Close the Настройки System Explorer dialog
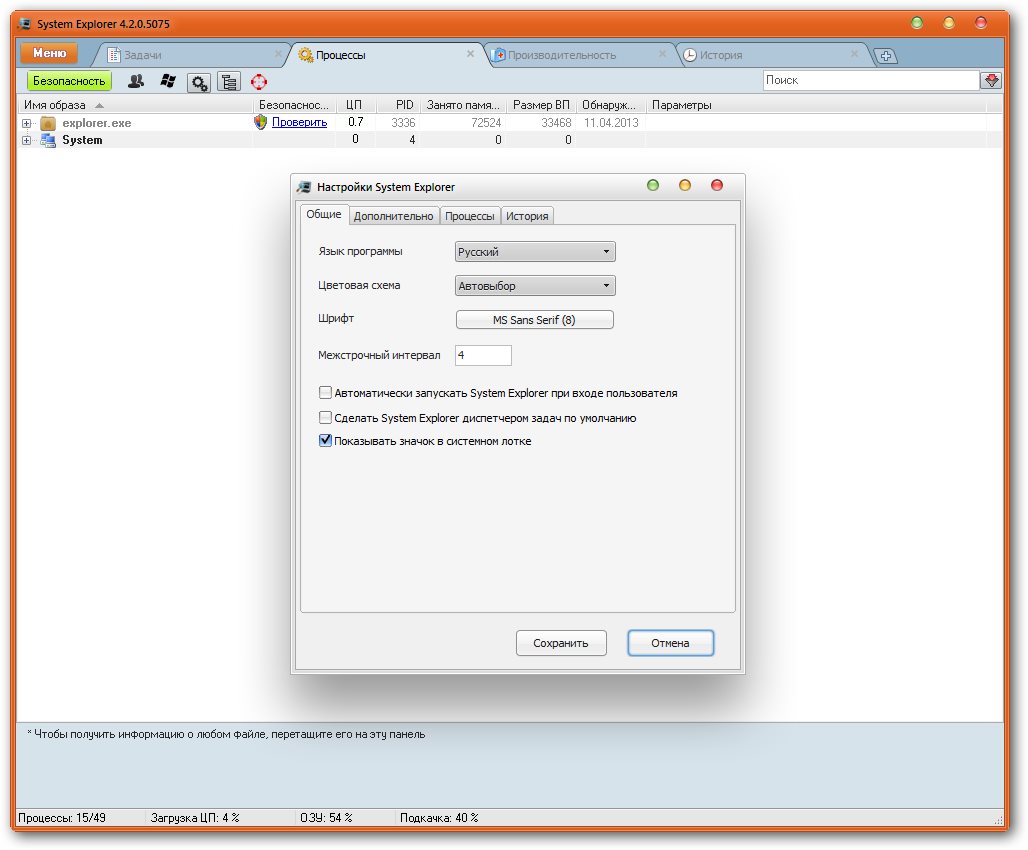Image resolution: width=1028 pixels, height=850 pixels. pyautogui.click(x=717, y=186)
